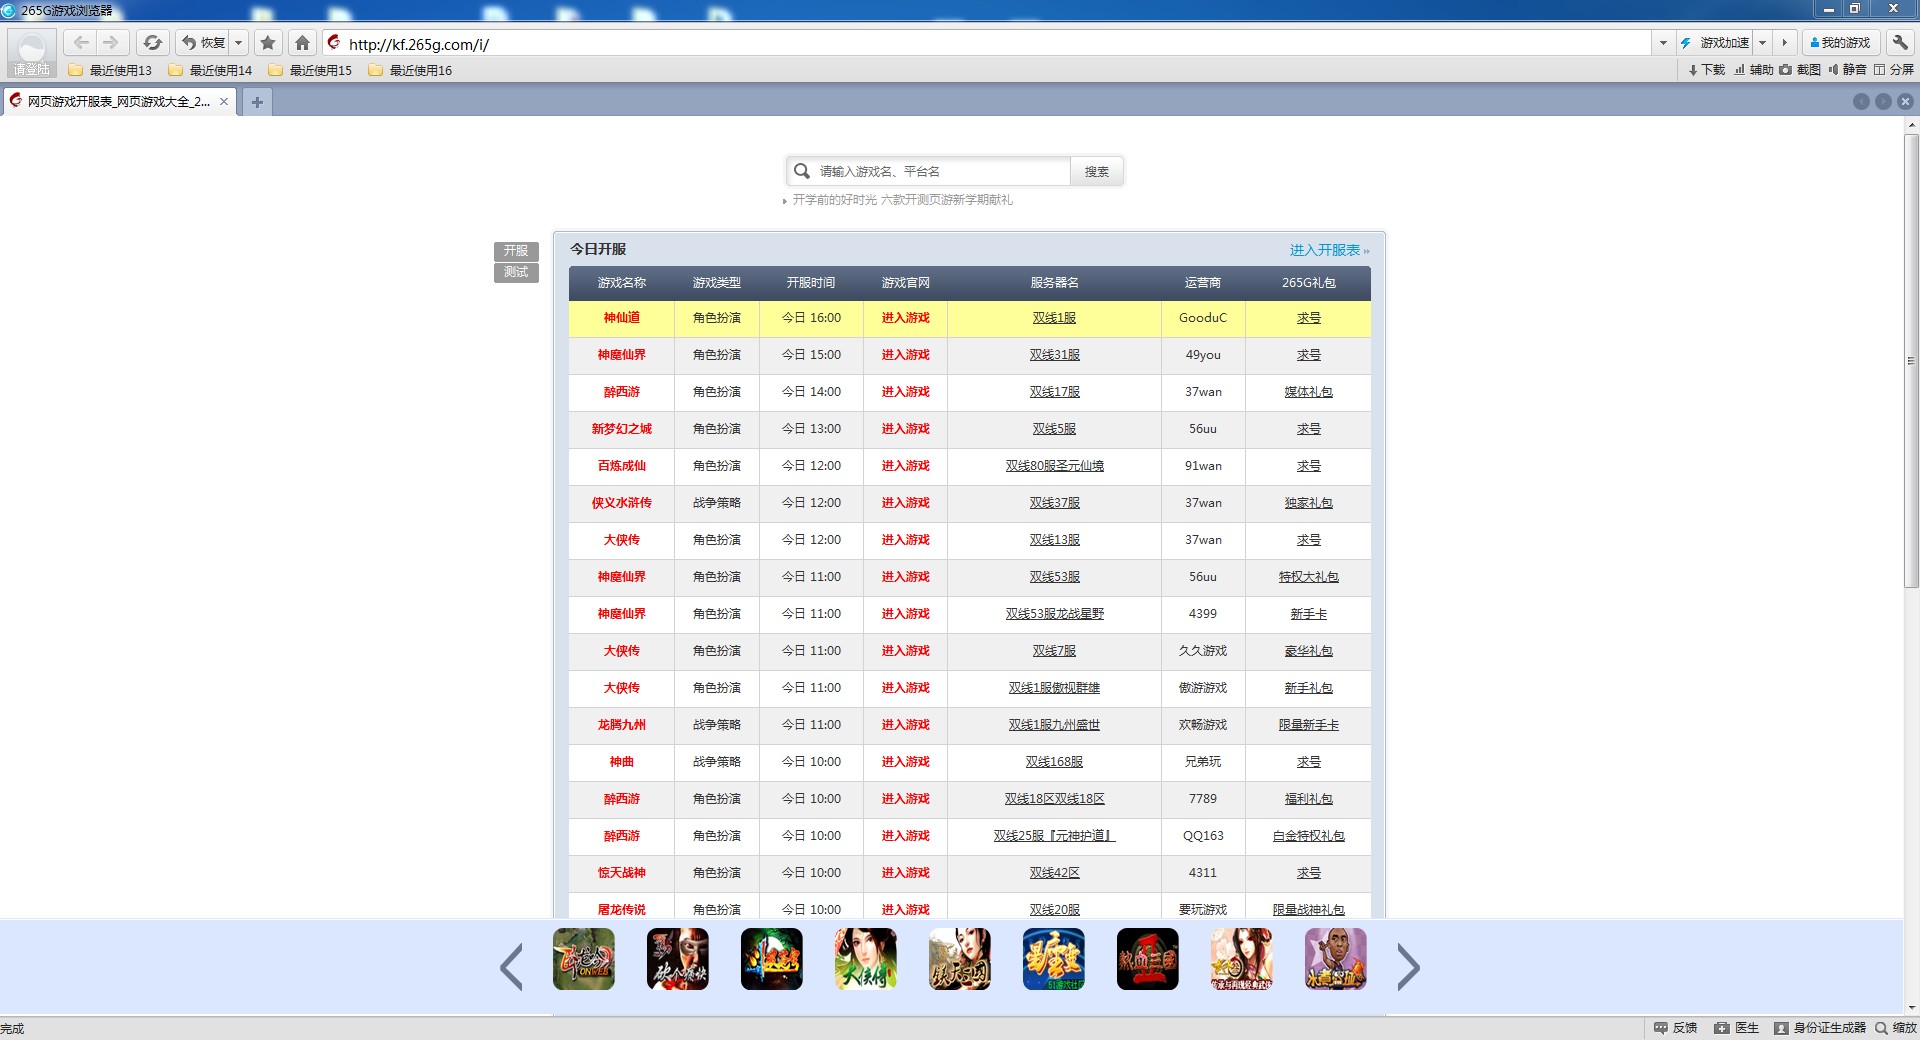Click the 独家礼包 gift link
The height and width of the screenshot is (1040, 1920).
coord(1308,503)
